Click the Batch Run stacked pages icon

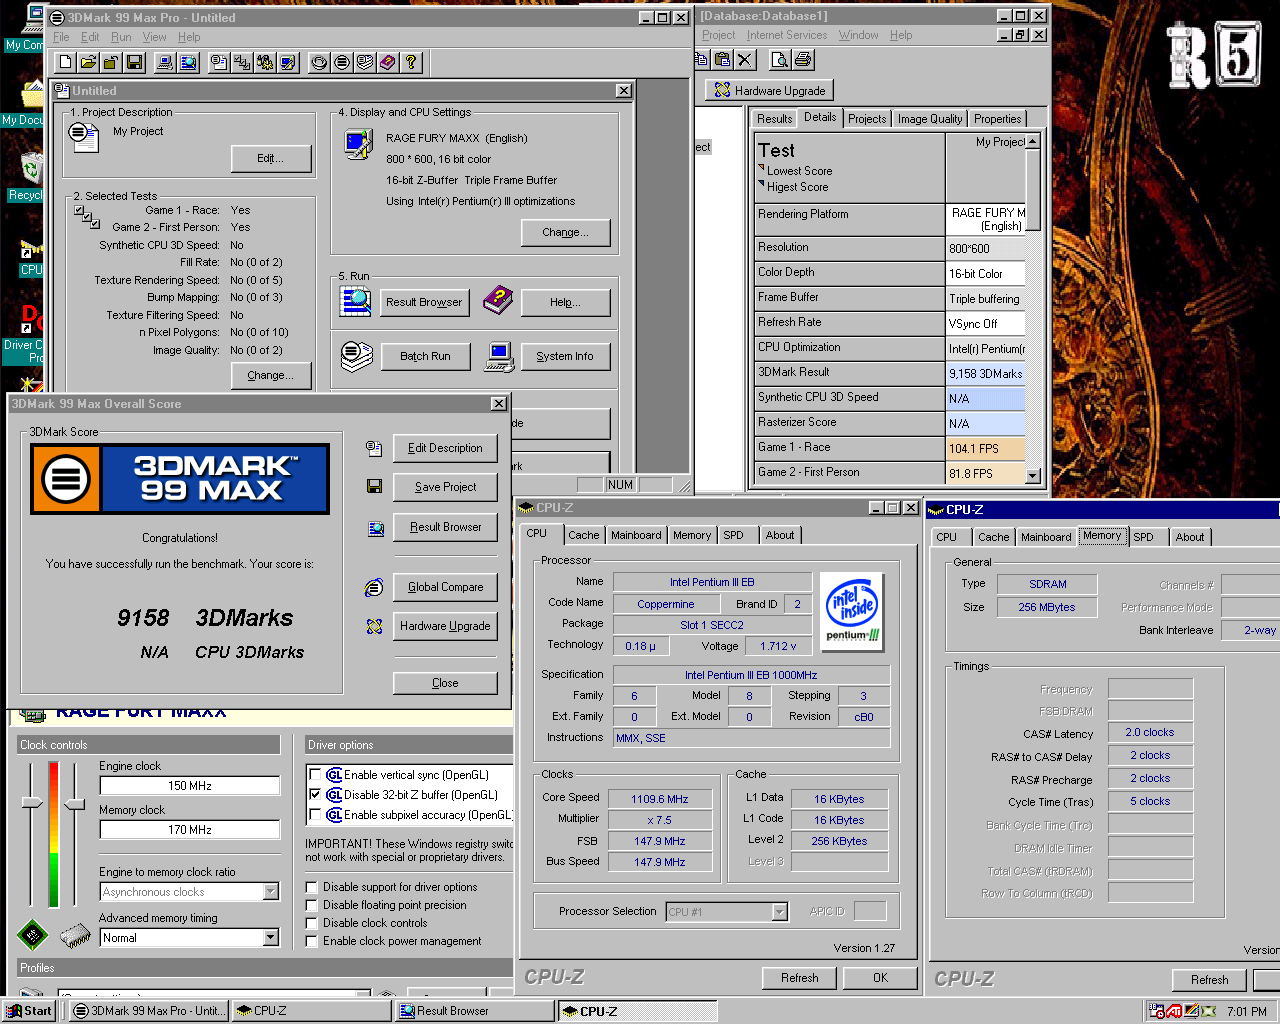pyautogui.click(x=356, y=355)
